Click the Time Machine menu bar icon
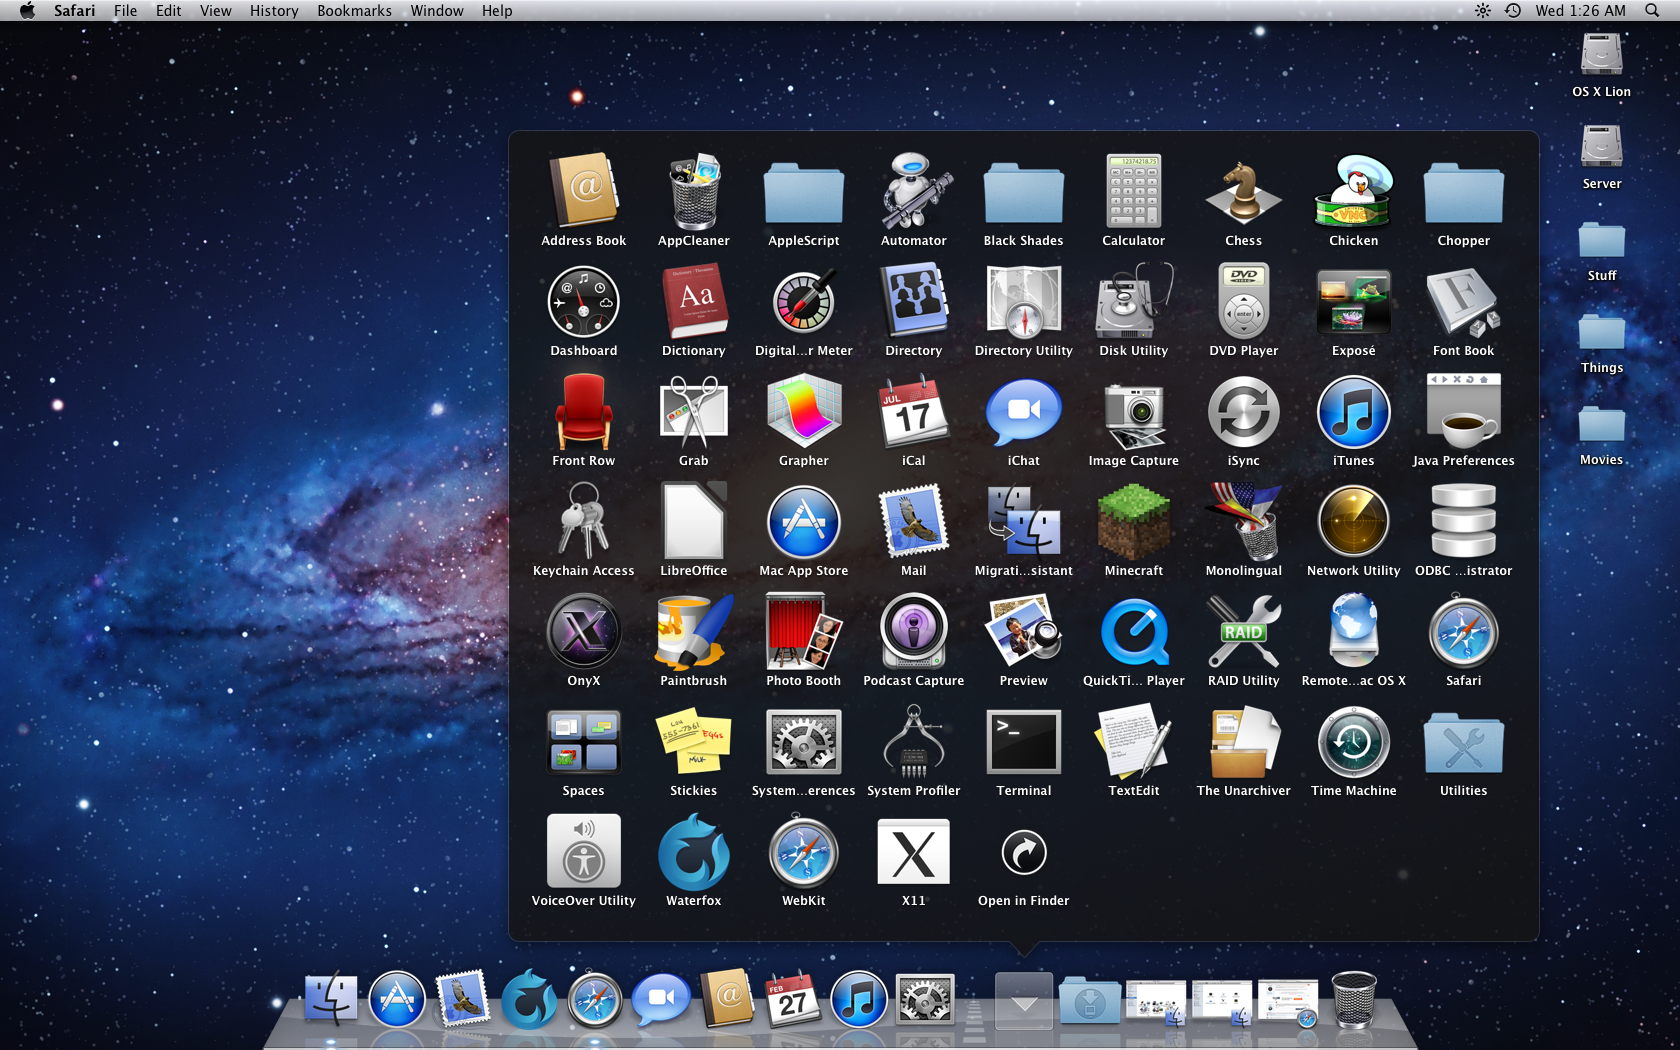The width and height of the screenshot is (1680, 1050). click(x=1513, y=11)
